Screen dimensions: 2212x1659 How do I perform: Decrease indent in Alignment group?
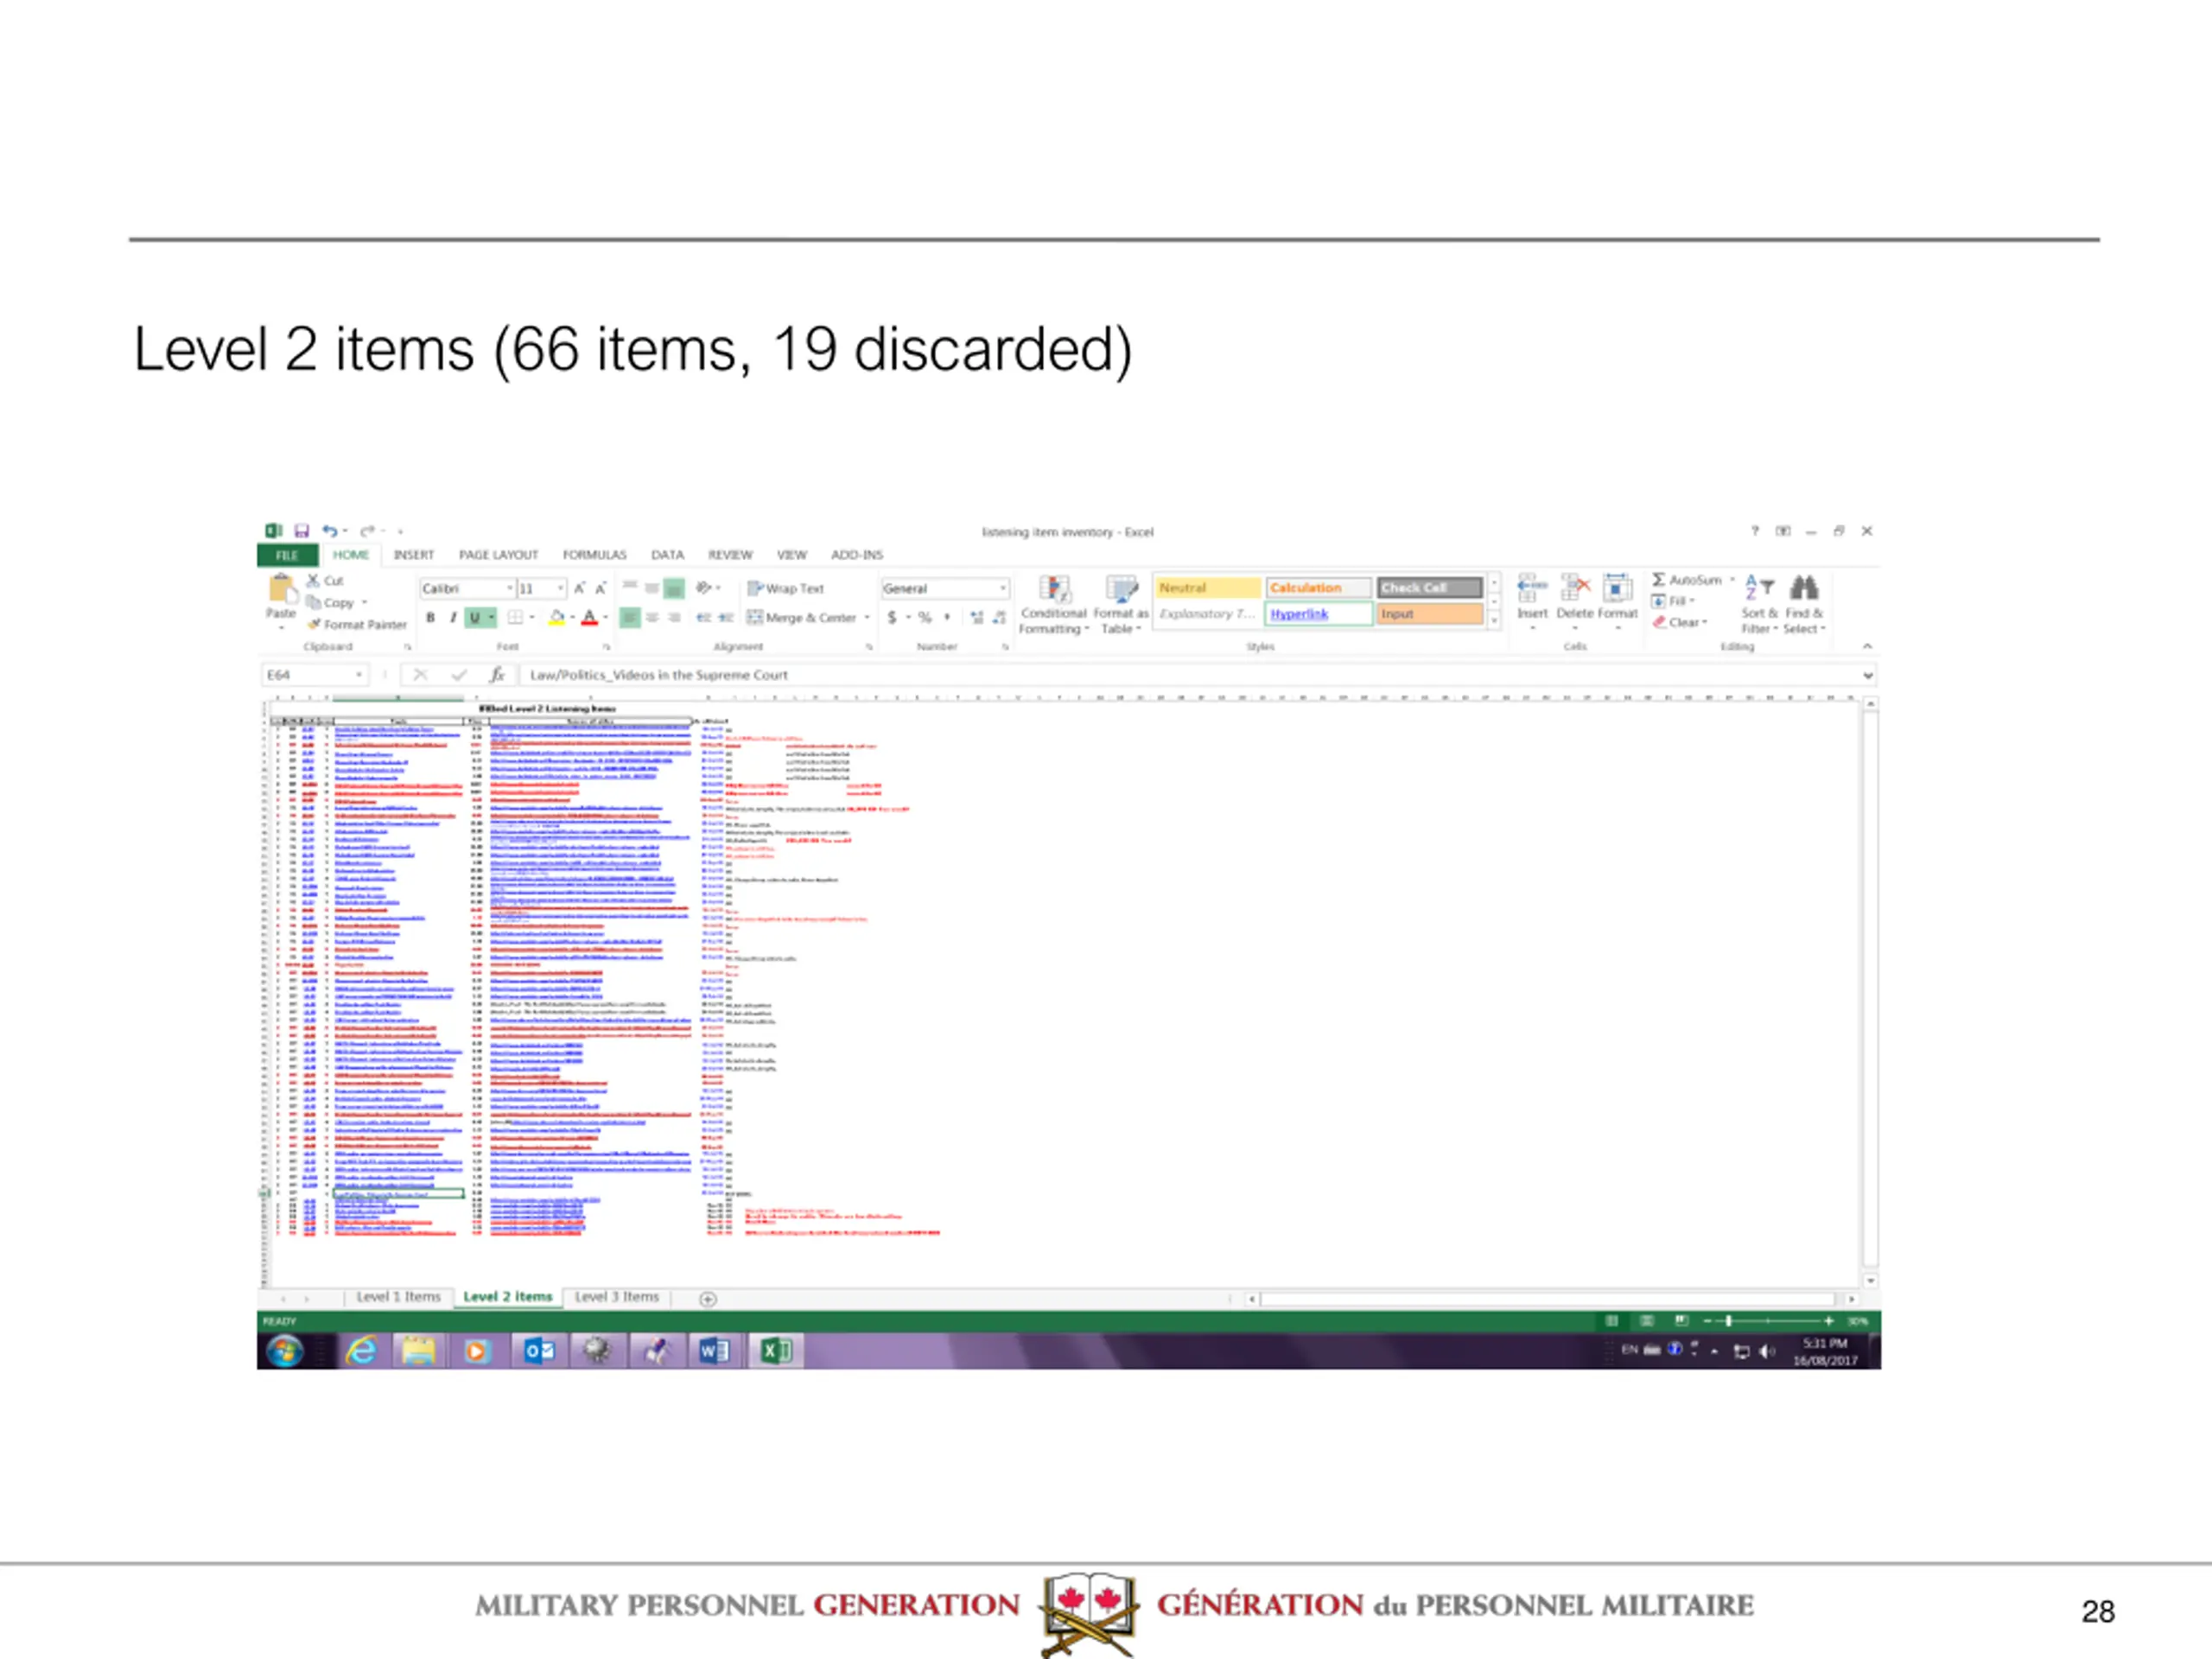tap(704, 618)
